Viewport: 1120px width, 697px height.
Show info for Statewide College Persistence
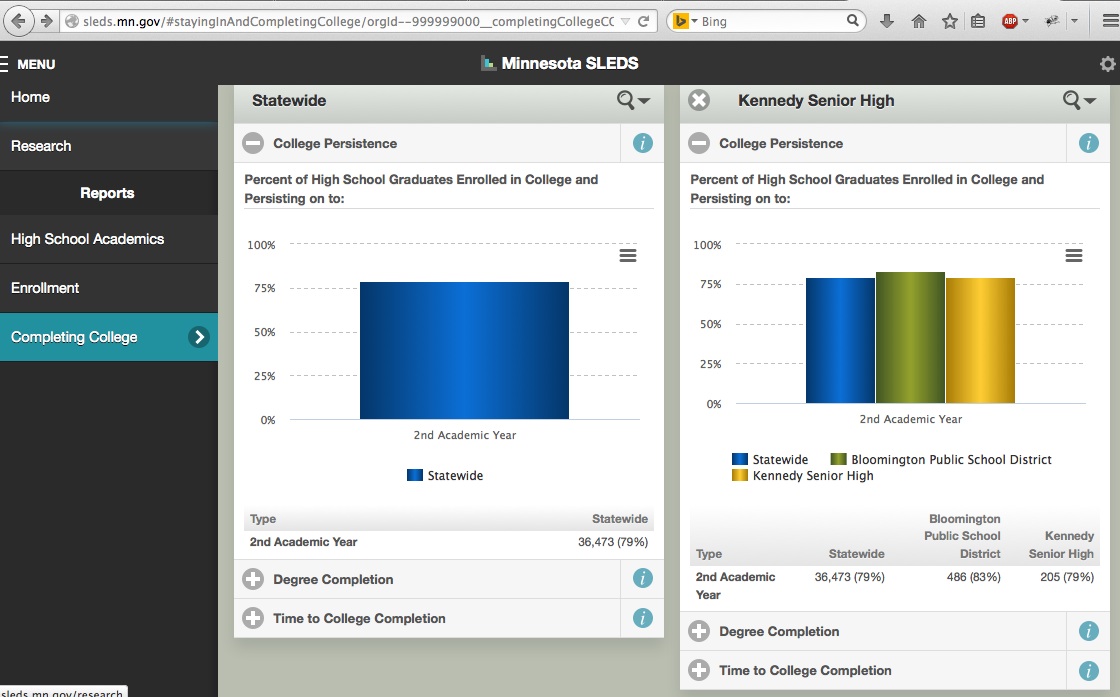643,144
